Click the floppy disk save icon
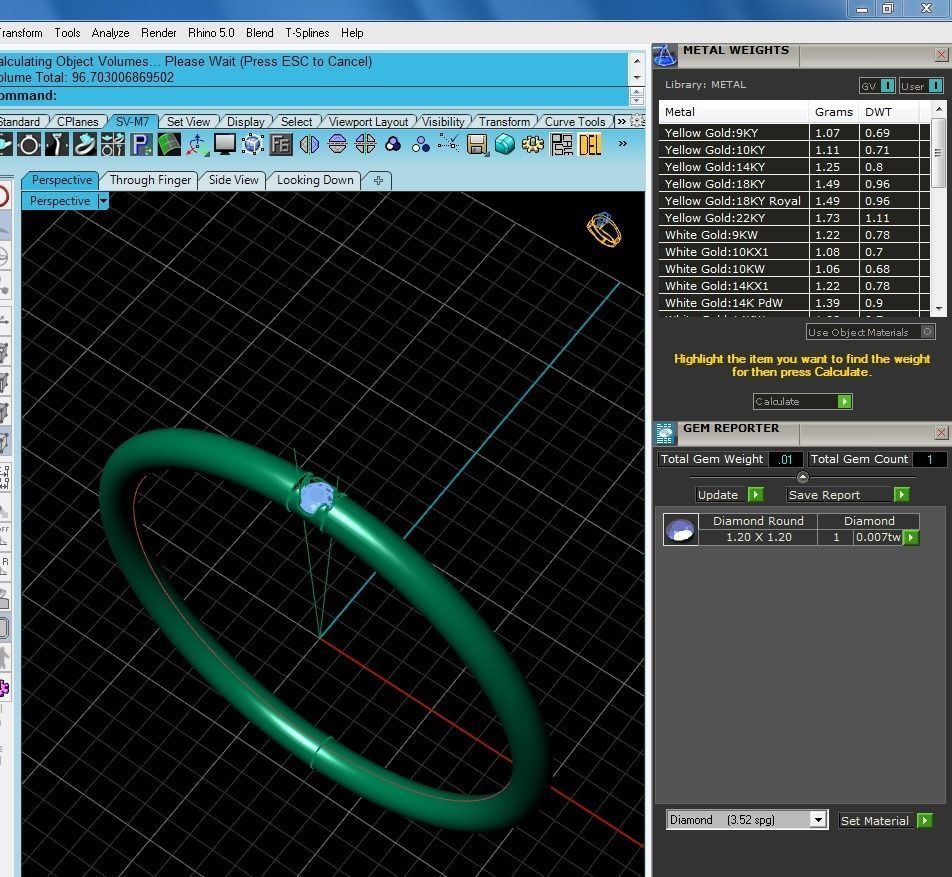The image size is (952, 877). pyautogui.click(x=477, y=145)
